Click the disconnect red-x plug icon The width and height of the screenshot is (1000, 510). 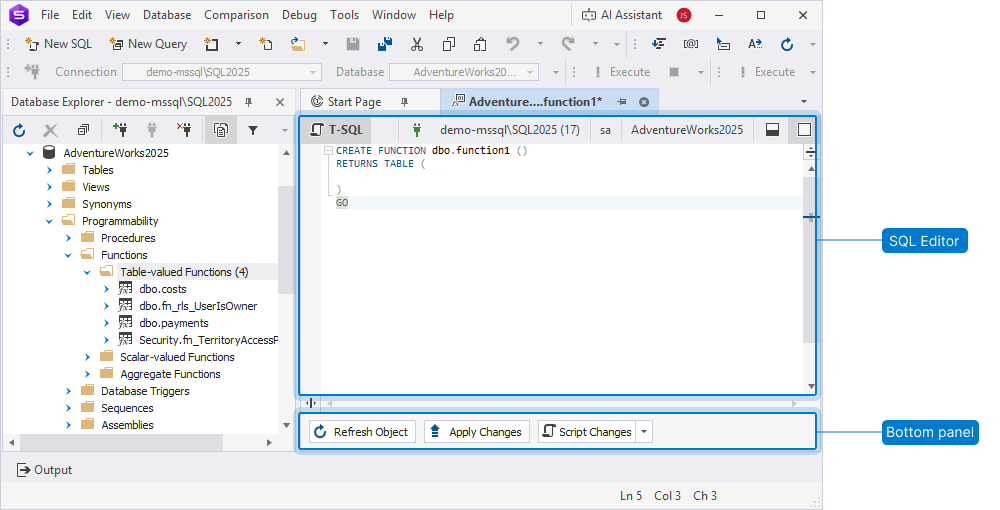point(184,130)
